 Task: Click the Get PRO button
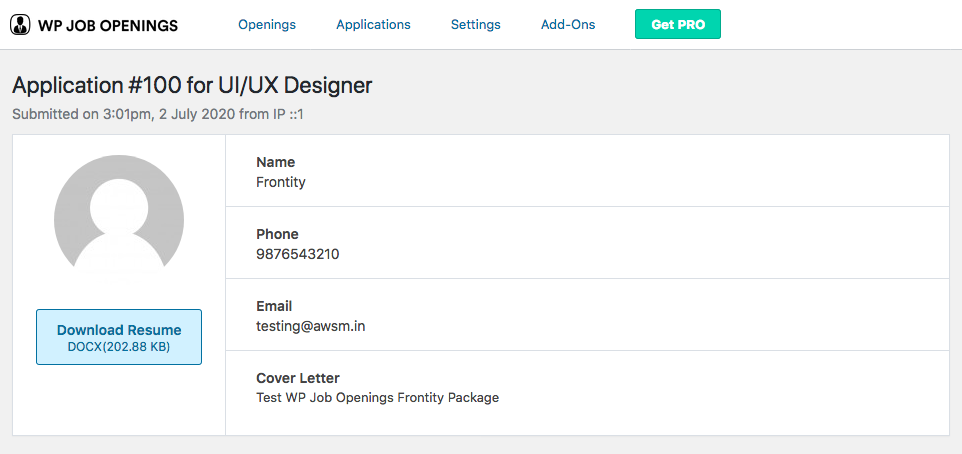point(678,24)
